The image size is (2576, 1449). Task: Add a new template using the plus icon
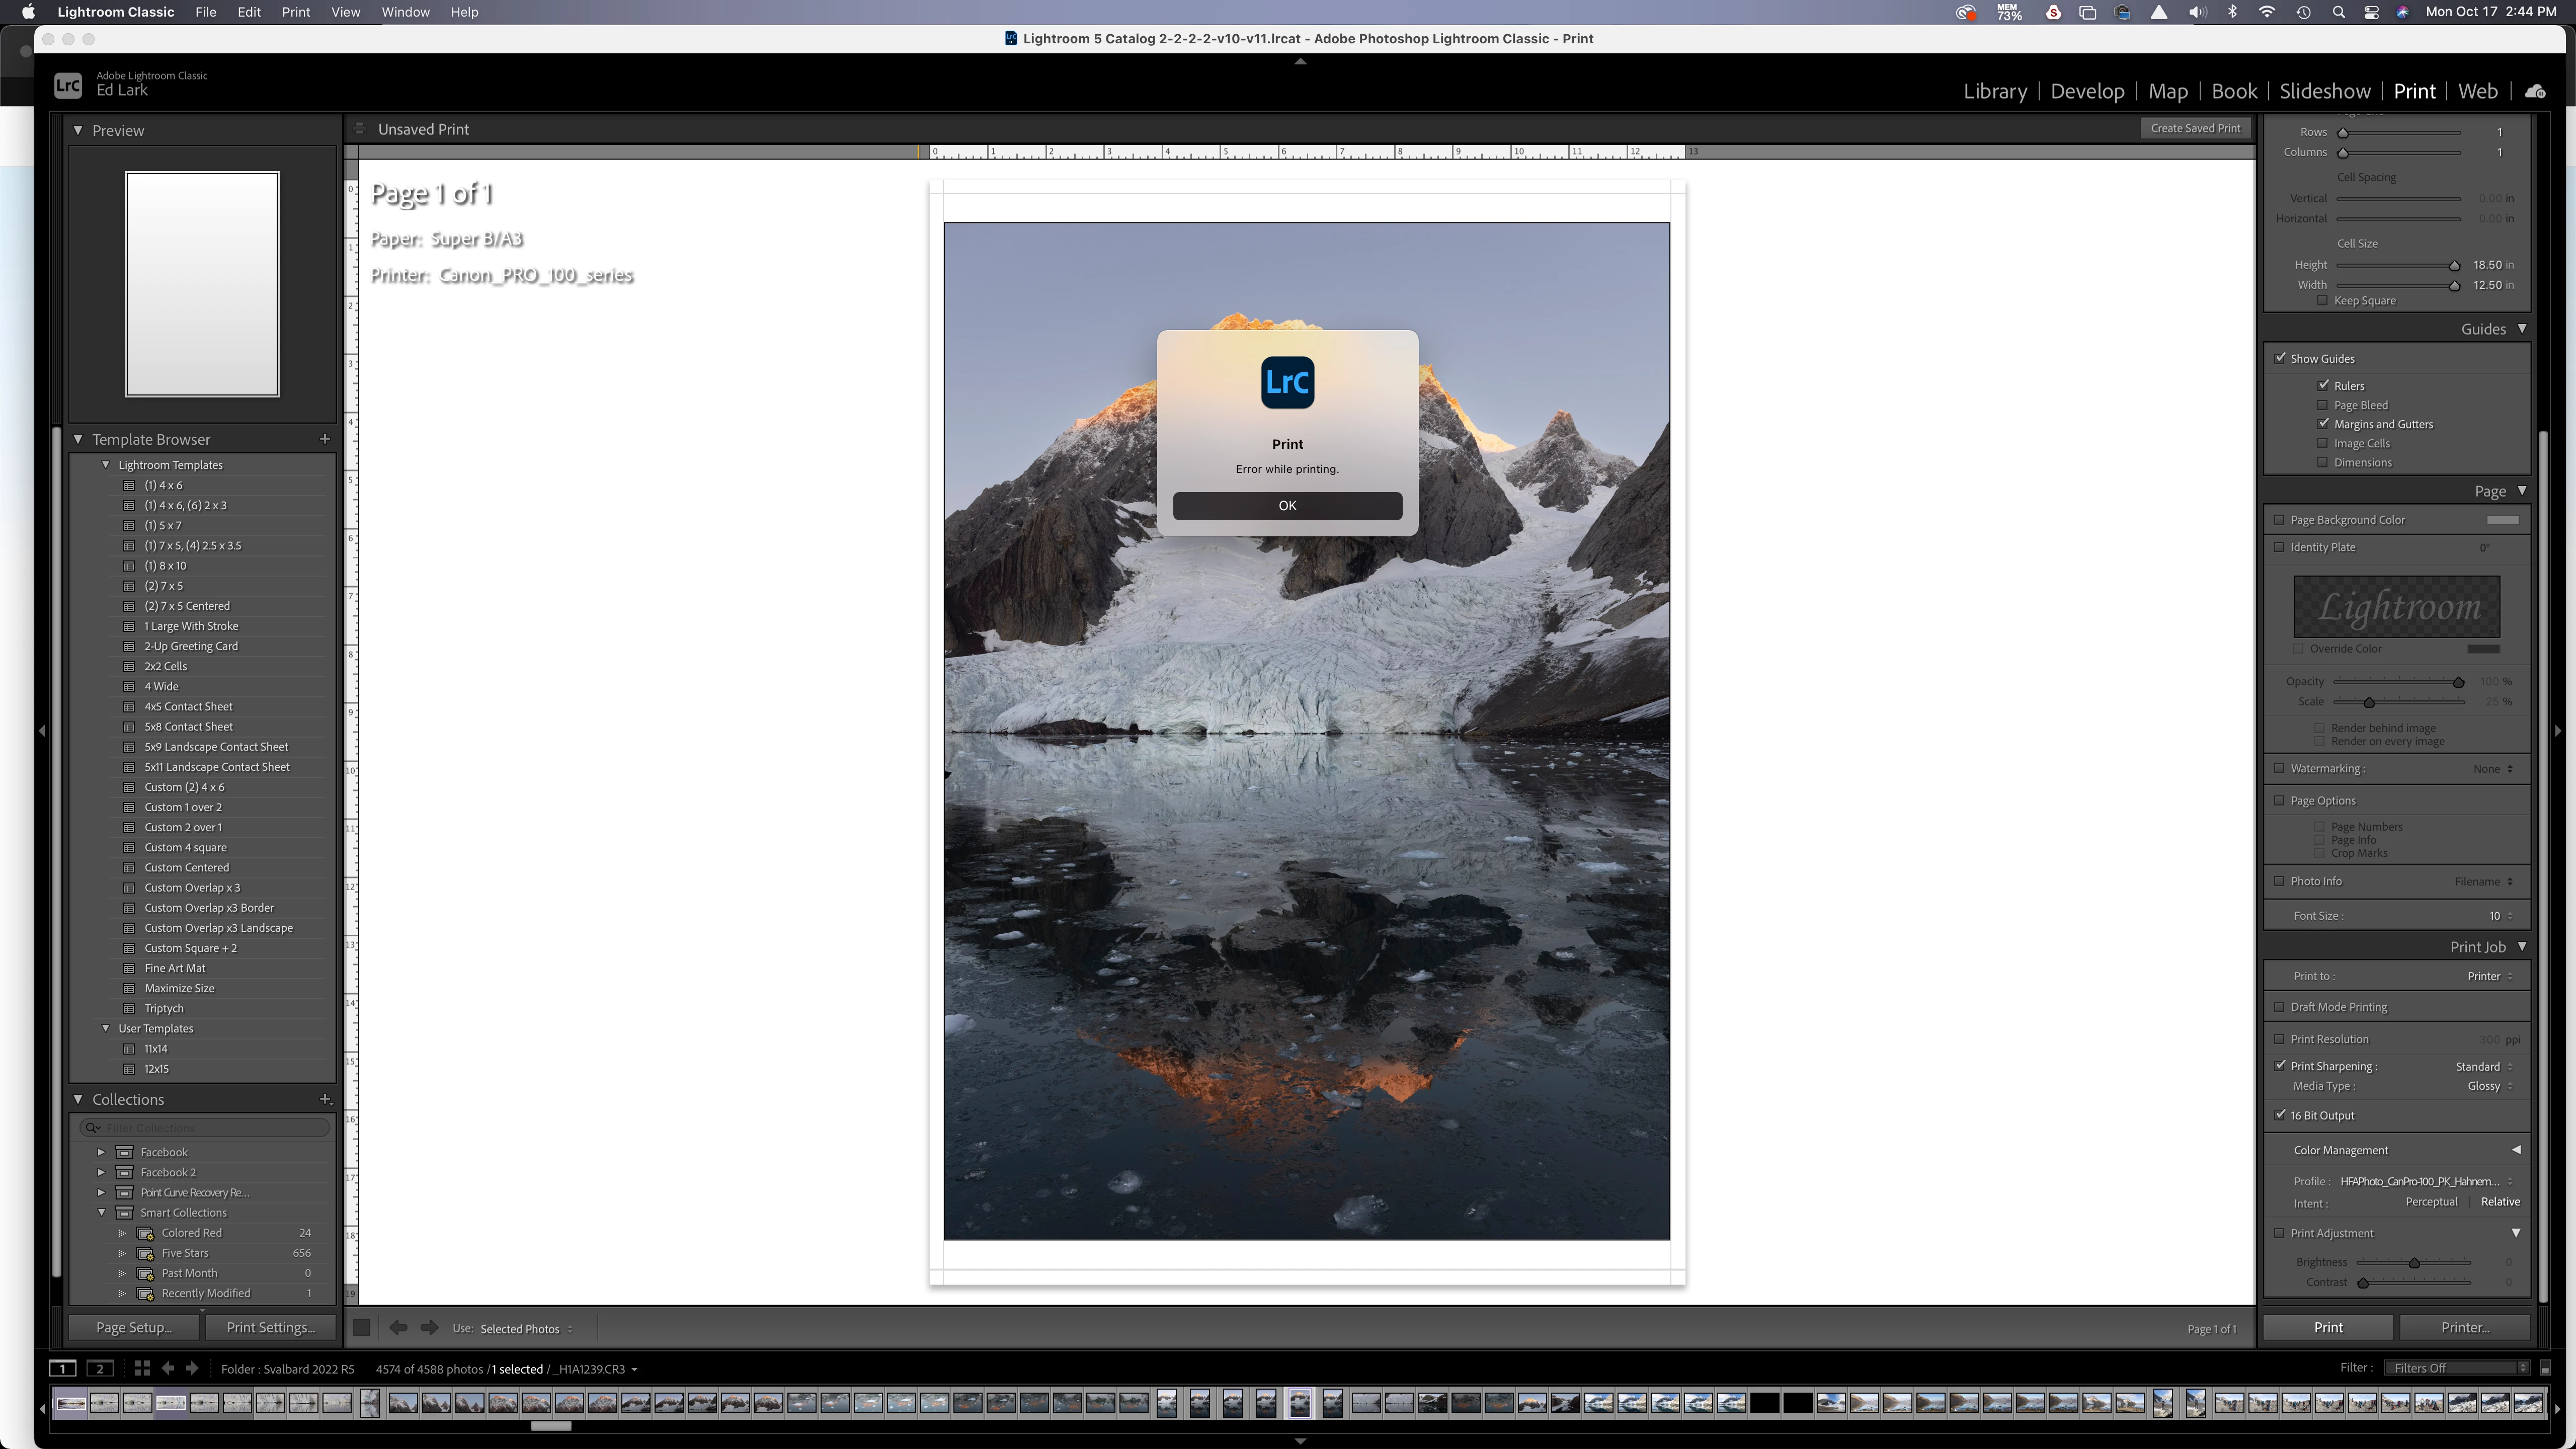tap(324, 438)
